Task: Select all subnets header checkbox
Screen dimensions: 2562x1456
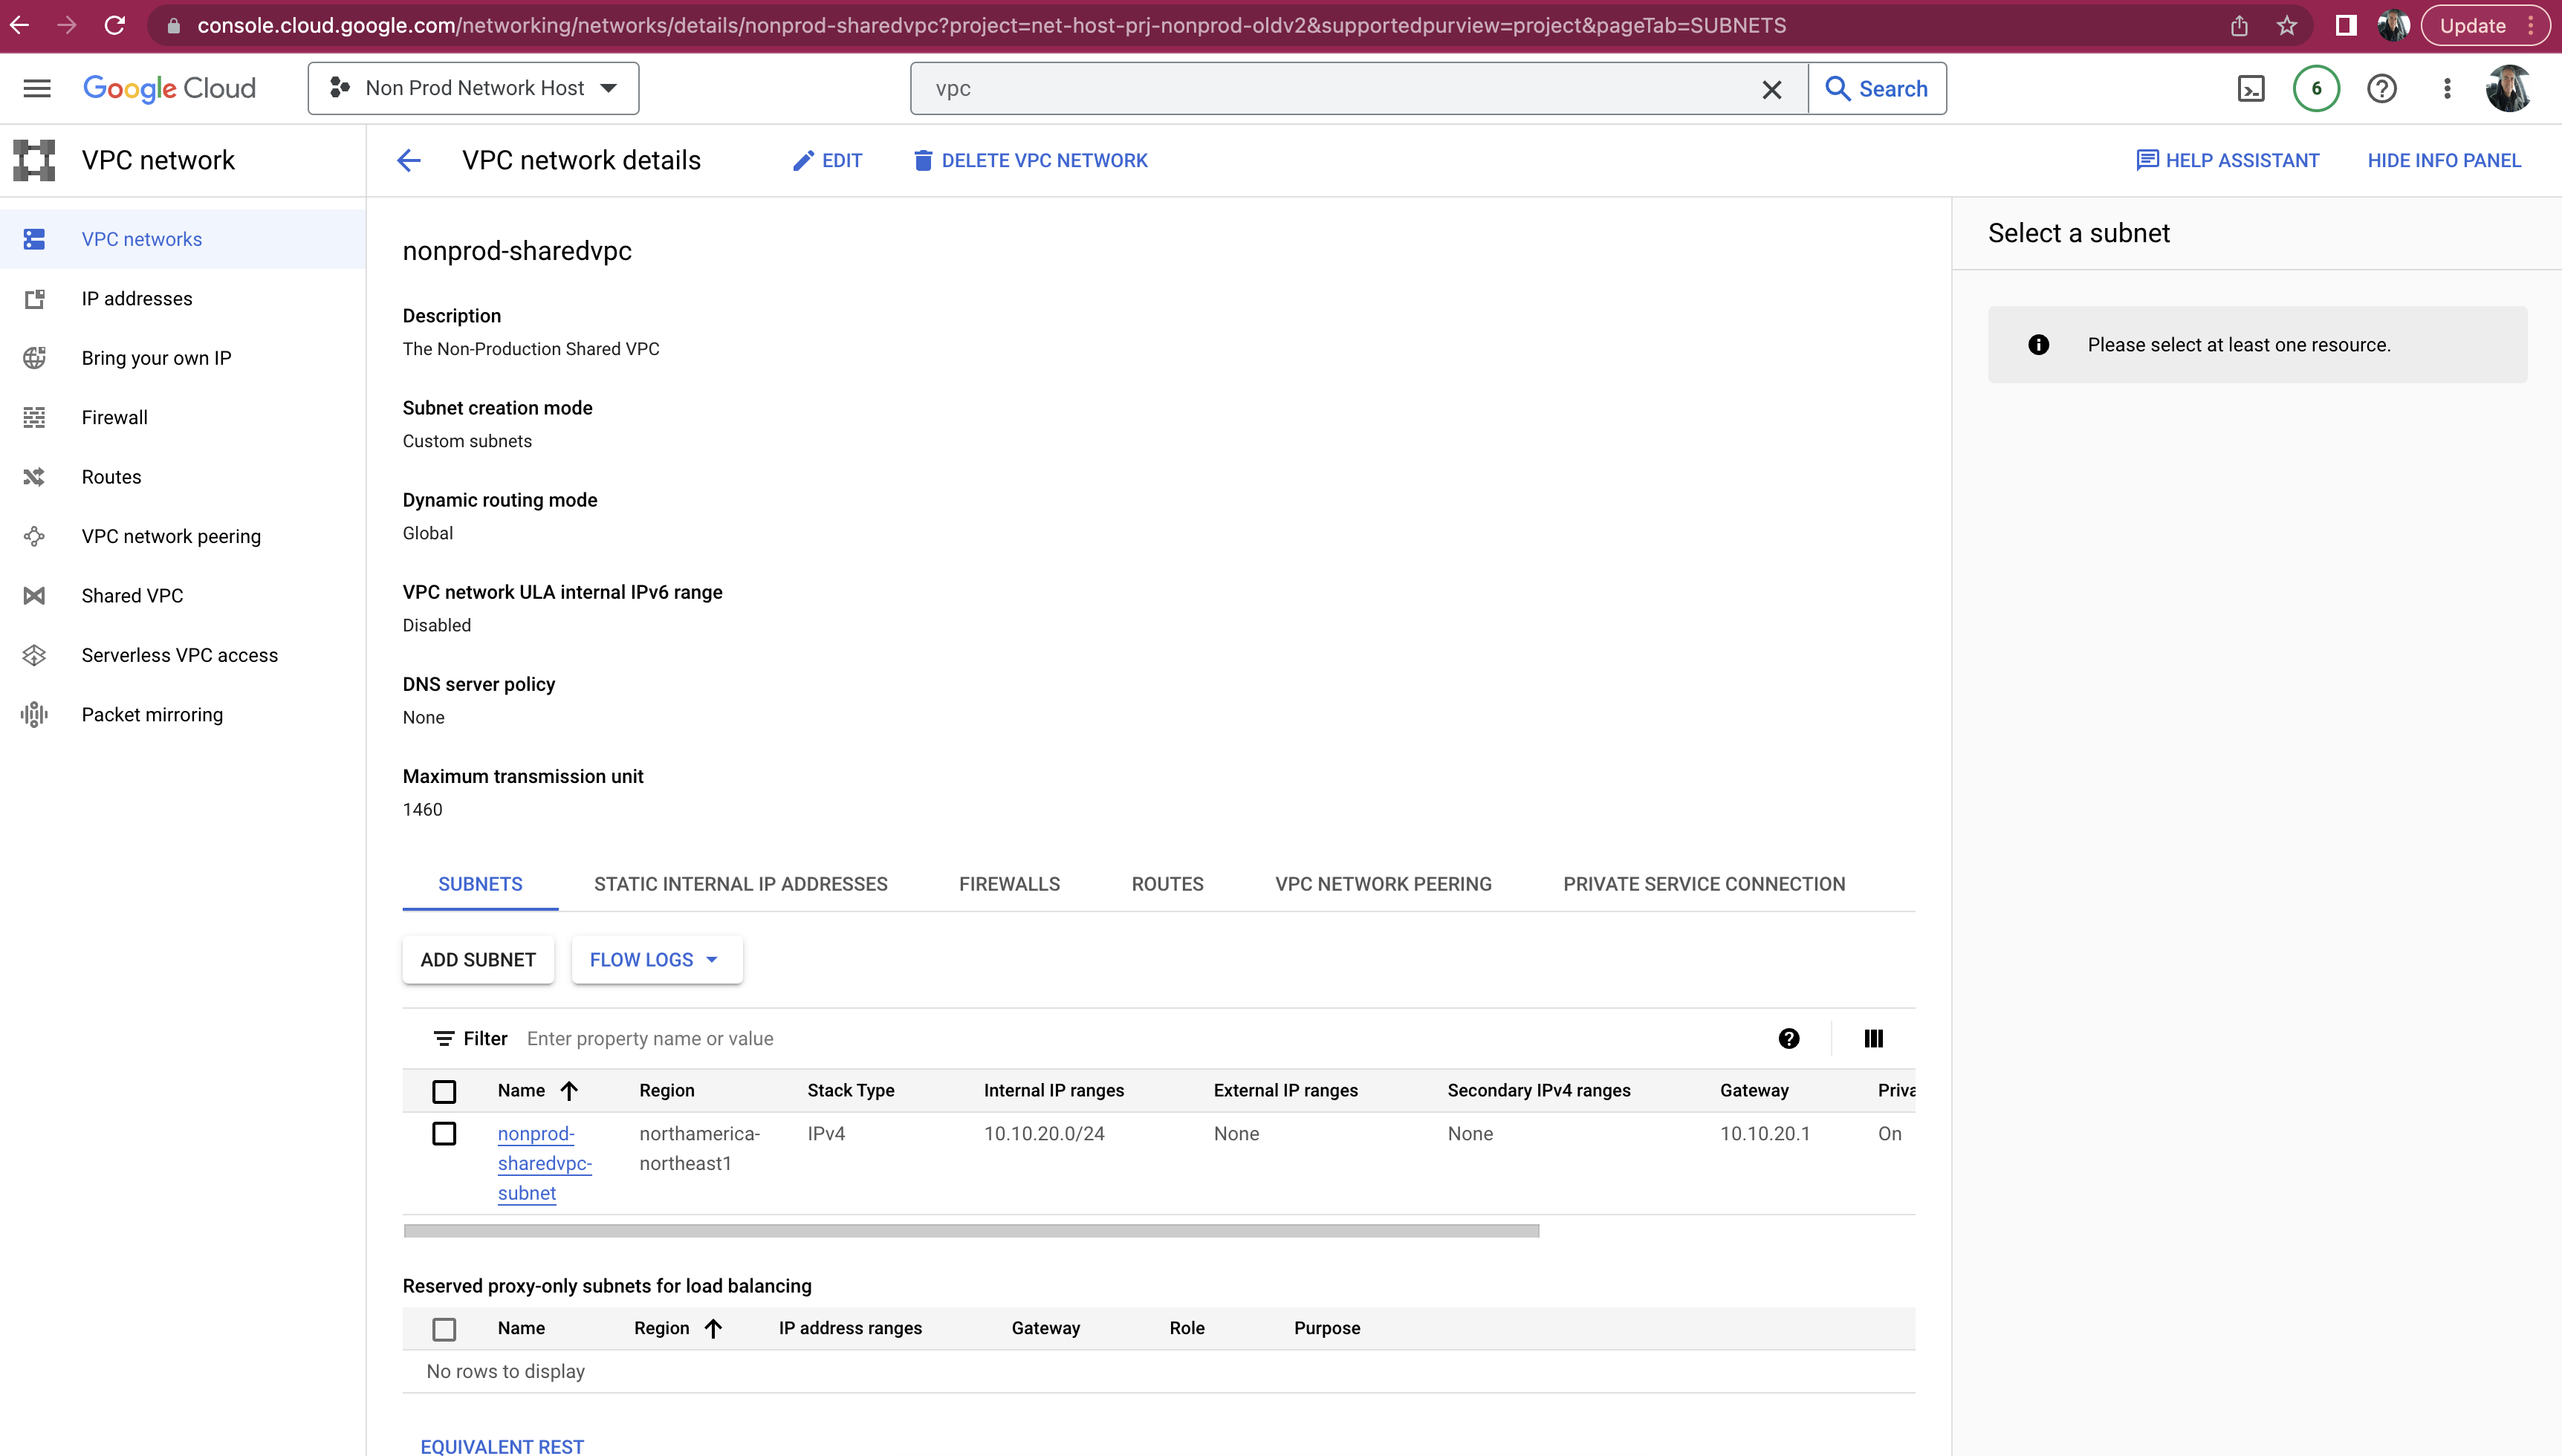Action: coord(444,1091)
